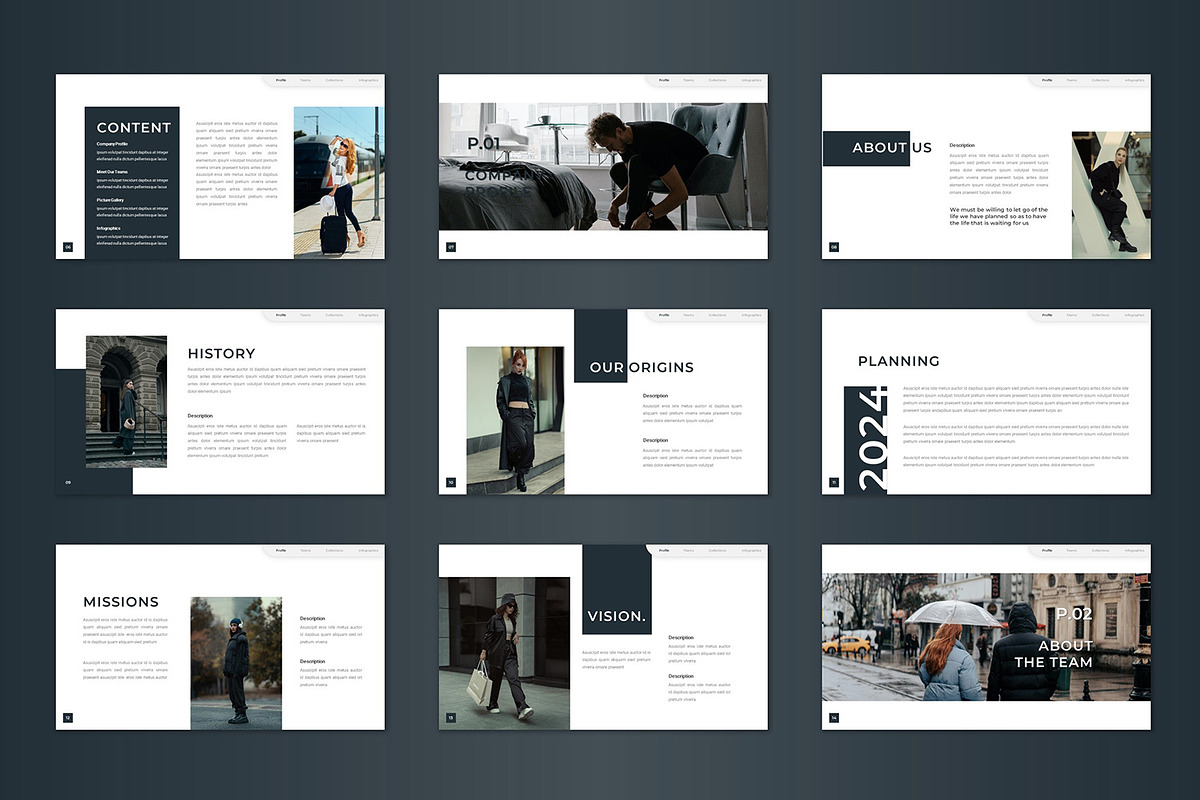Image resolution: width=1200 pixels, height=800 pixels.
Task: Click the CONTENT slide heading
Action: tap(134, 128)
